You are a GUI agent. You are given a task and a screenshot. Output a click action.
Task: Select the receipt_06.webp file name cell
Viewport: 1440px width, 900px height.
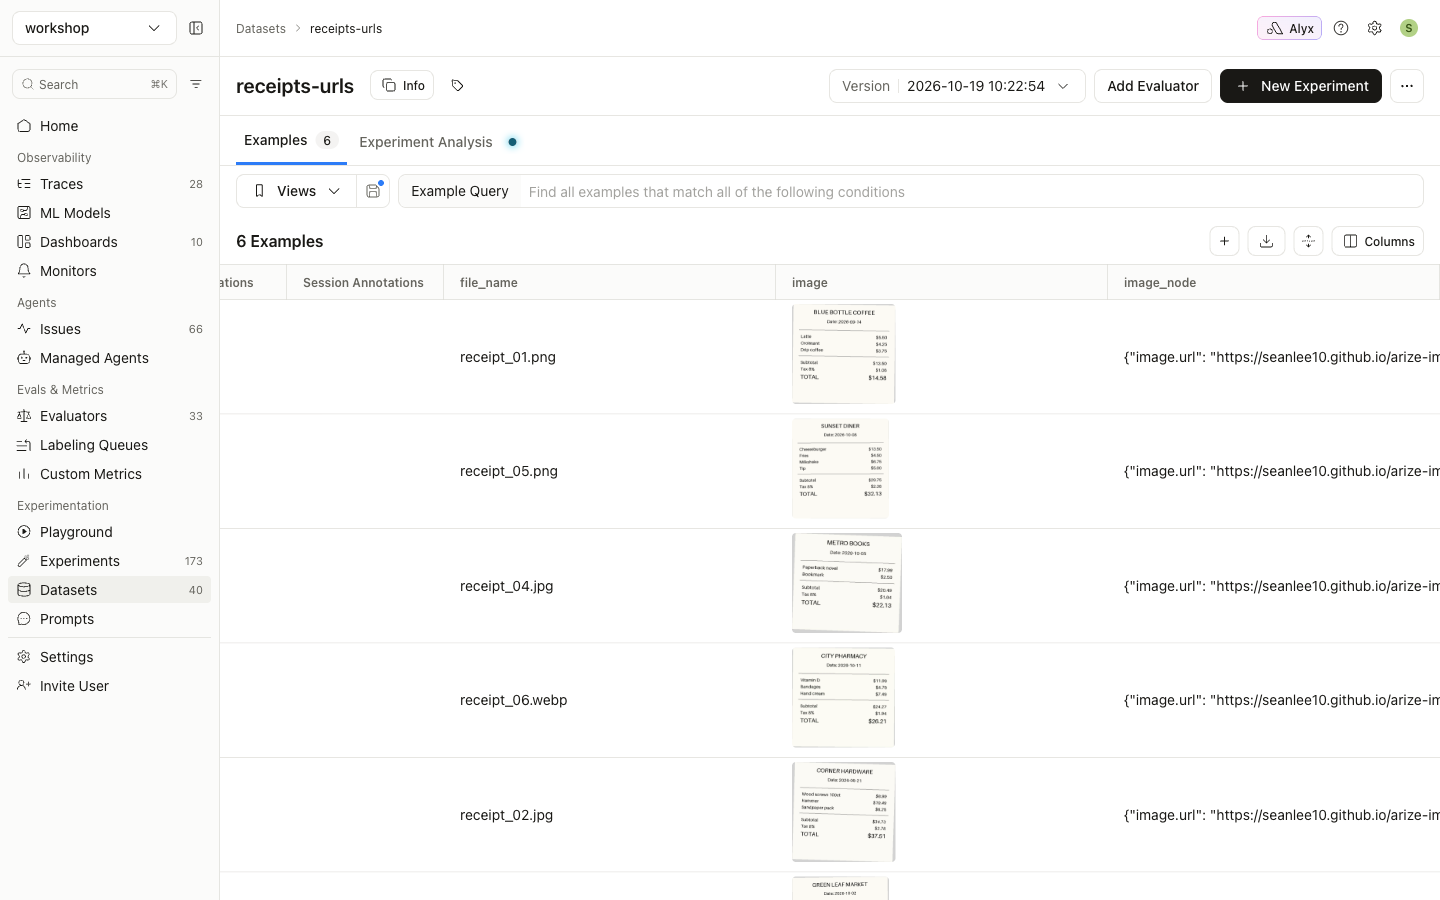(x=609, y=700)
